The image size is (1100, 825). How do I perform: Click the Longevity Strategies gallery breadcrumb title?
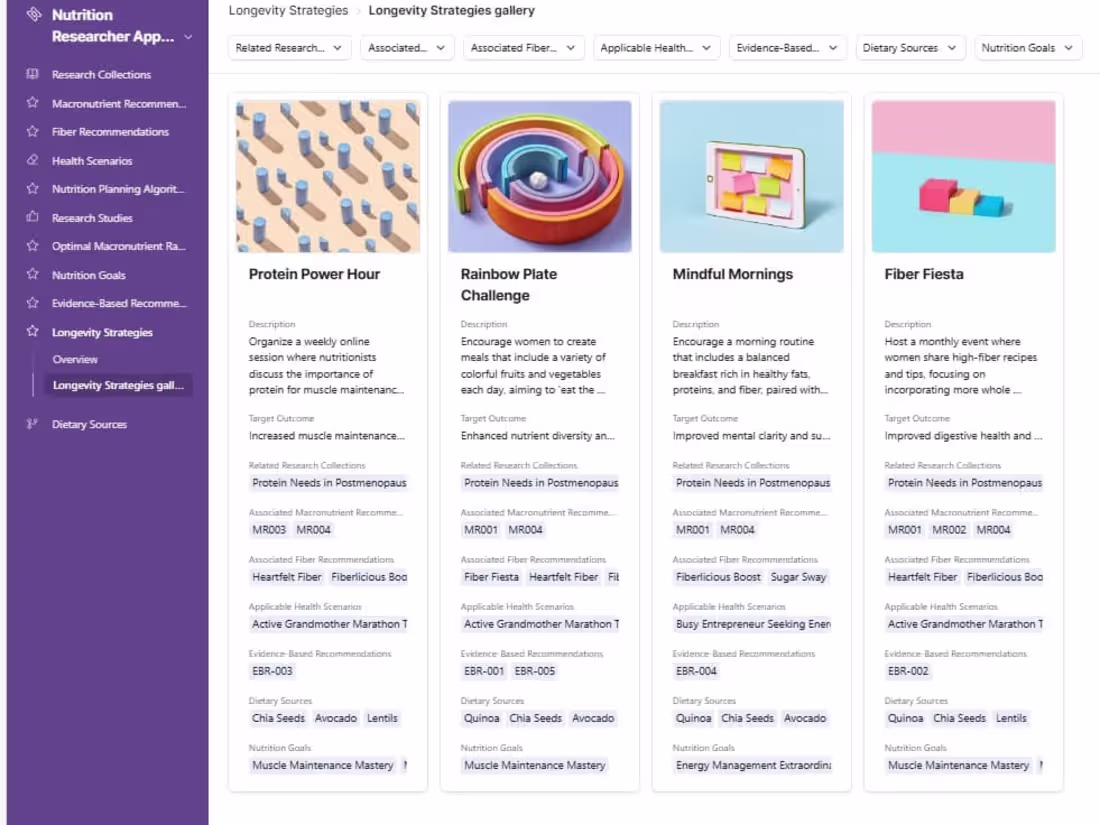coord(451,11)
